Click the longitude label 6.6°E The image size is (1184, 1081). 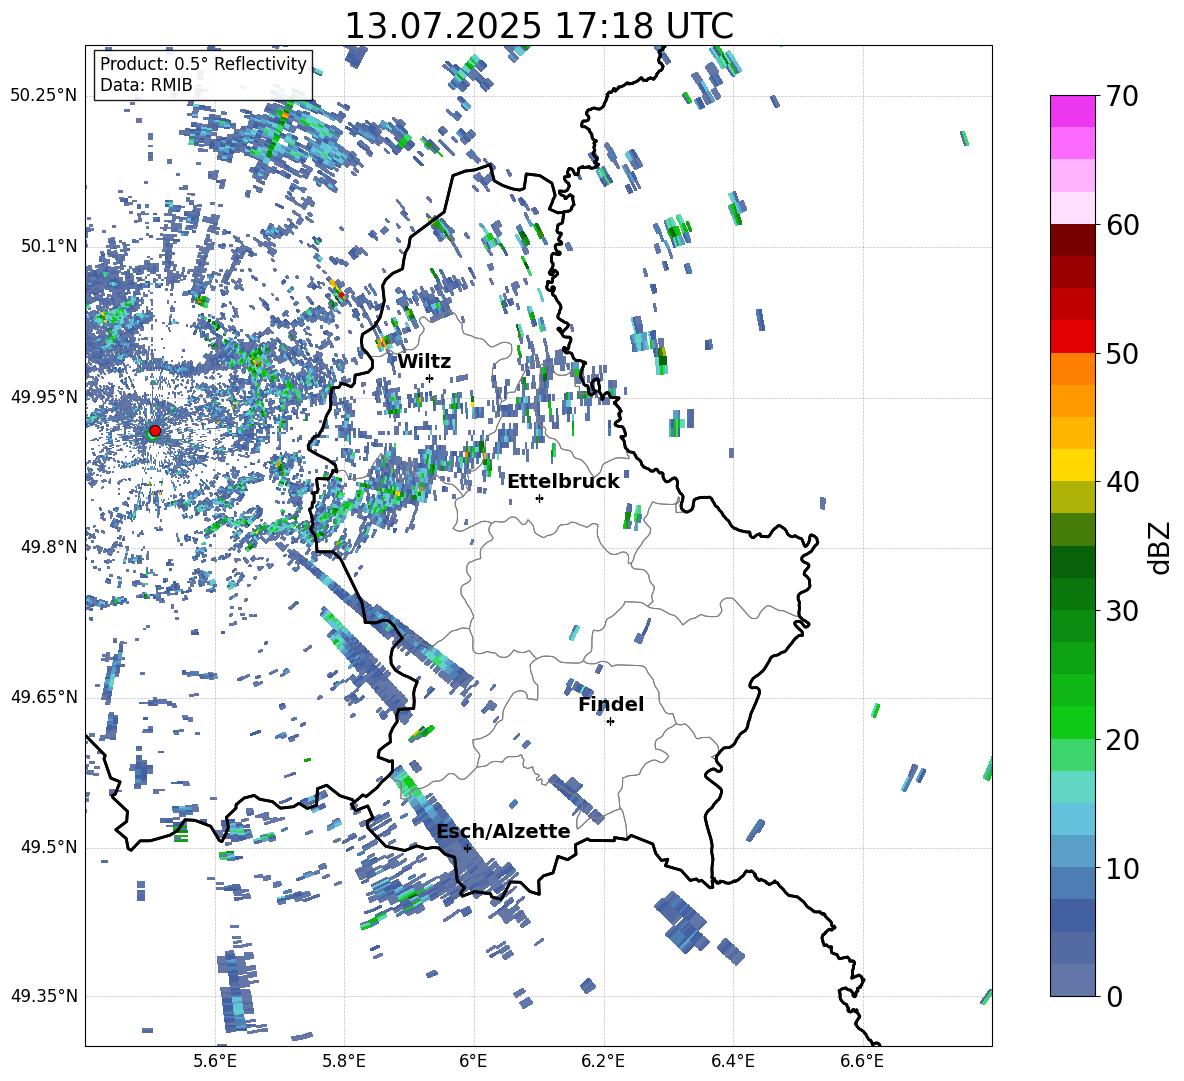tap(862, 1061)
